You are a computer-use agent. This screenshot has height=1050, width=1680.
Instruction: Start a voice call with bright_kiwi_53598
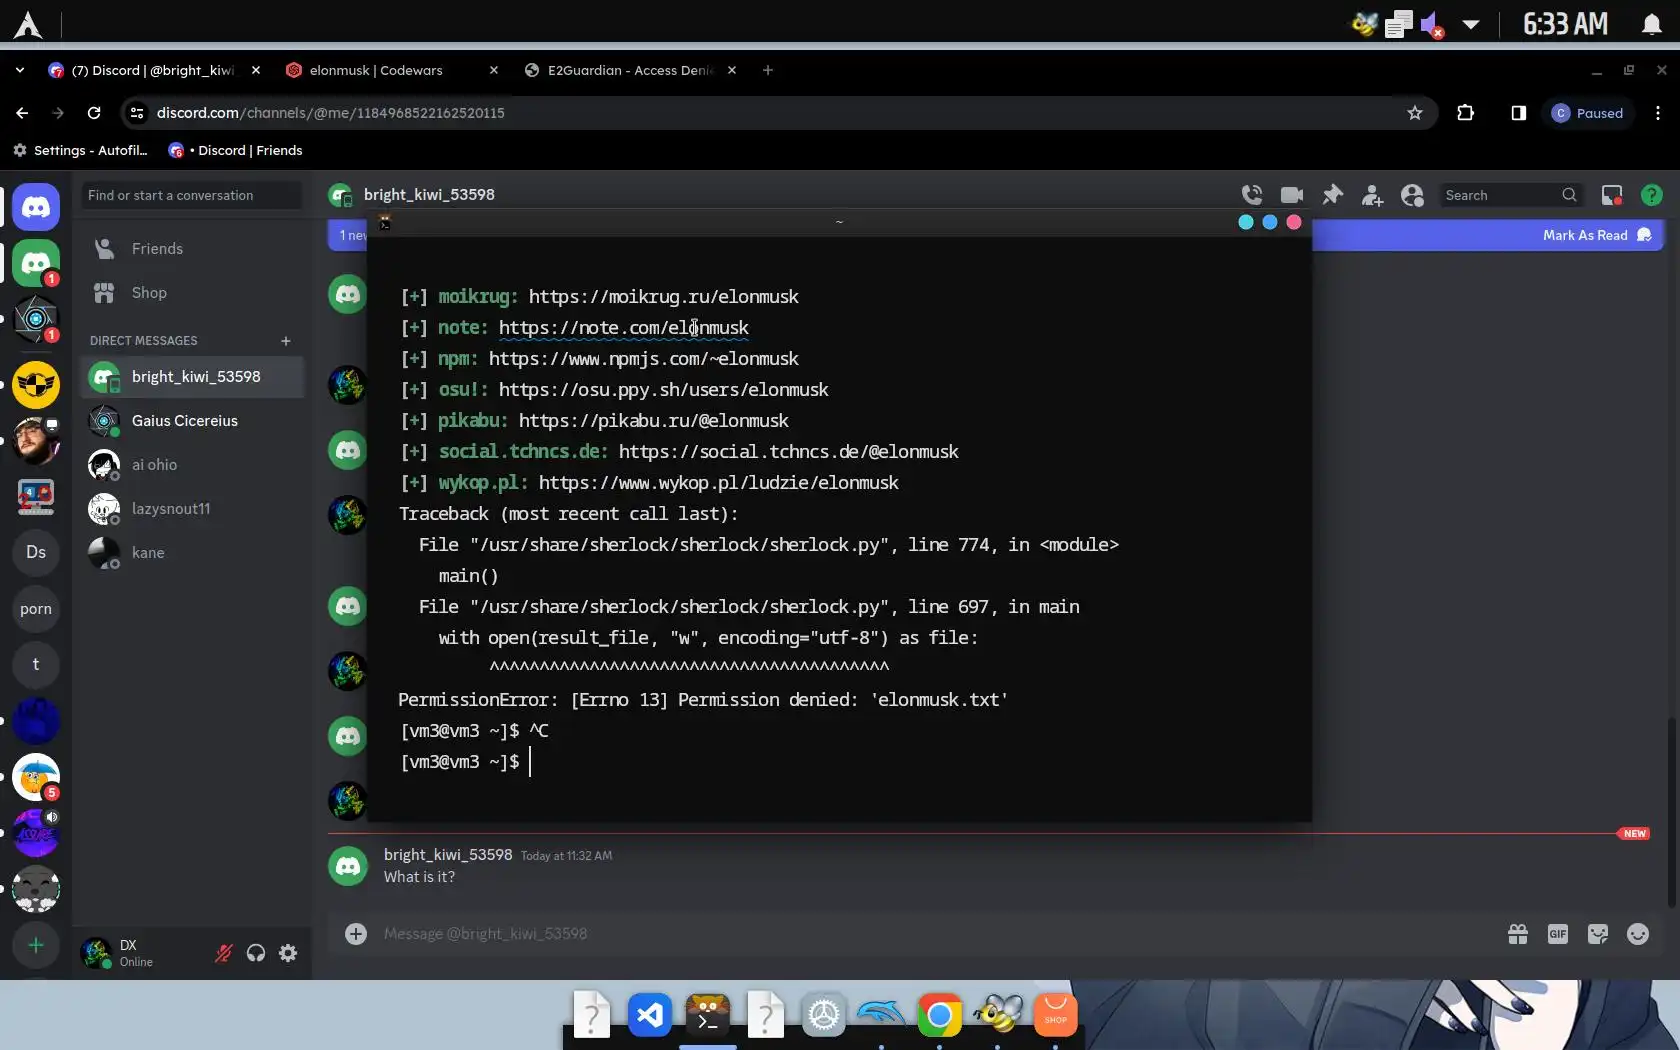pyautogui.click(x=1252, y=195)
